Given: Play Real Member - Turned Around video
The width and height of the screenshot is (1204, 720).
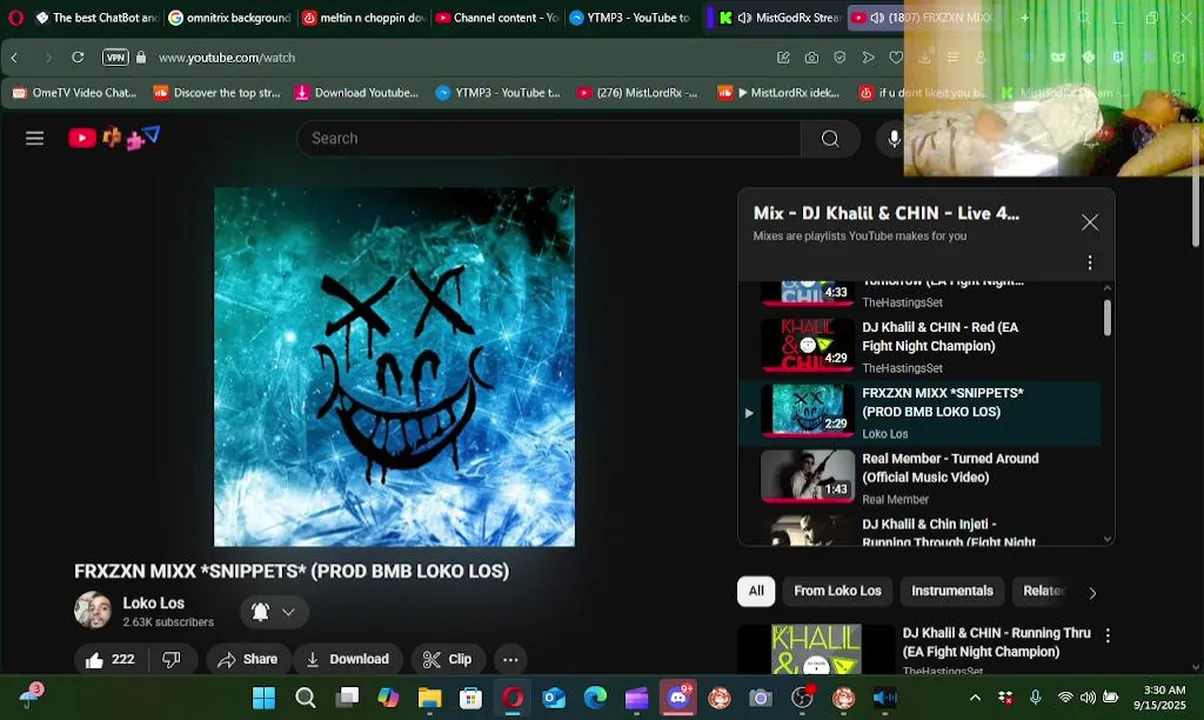Looking at the screenshot, I should [x=920, y=478].
